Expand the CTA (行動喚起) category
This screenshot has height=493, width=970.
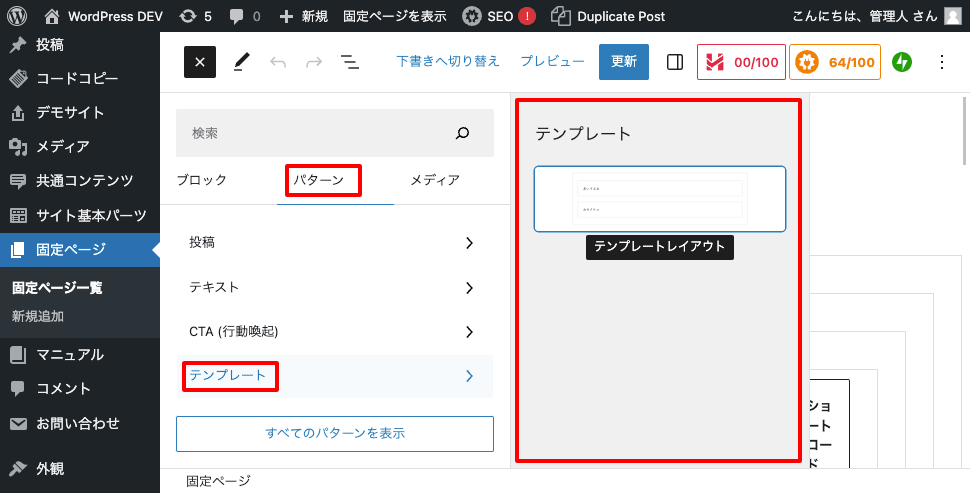click(x=334, y=331)
